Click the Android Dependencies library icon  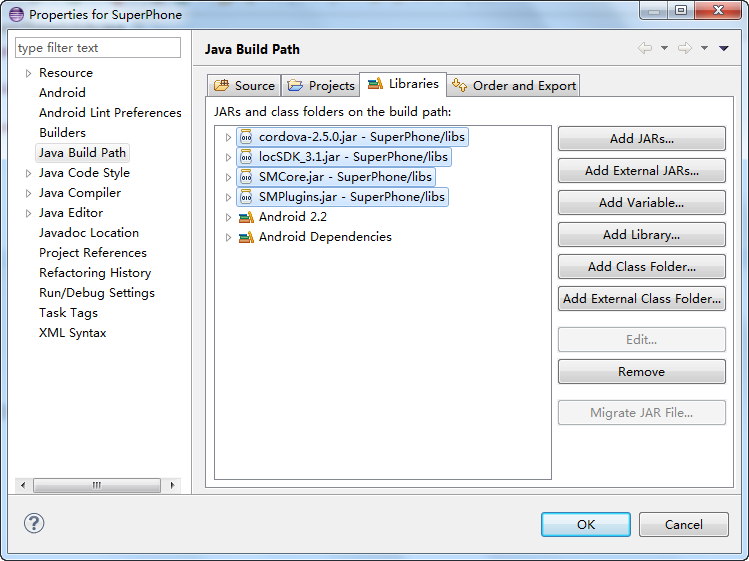(x=246, y=237)
